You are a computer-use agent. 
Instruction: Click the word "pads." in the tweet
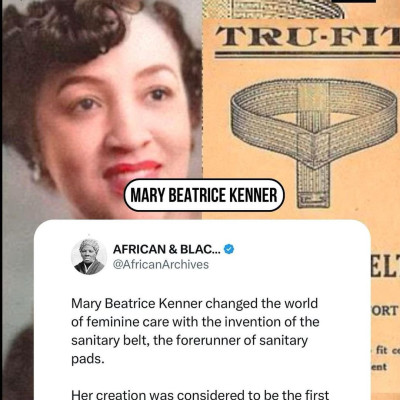88,359
